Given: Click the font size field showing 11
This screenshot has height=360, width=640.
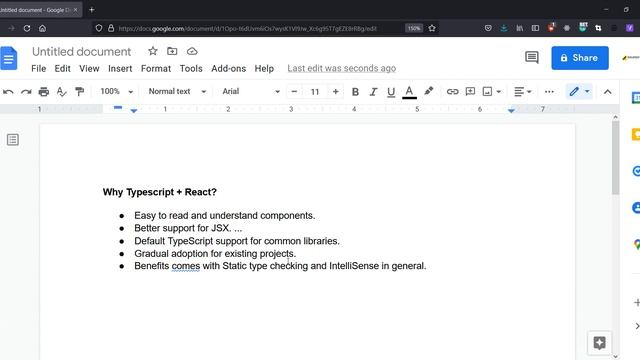Looking at the screenshot, I should coord(315,92).
